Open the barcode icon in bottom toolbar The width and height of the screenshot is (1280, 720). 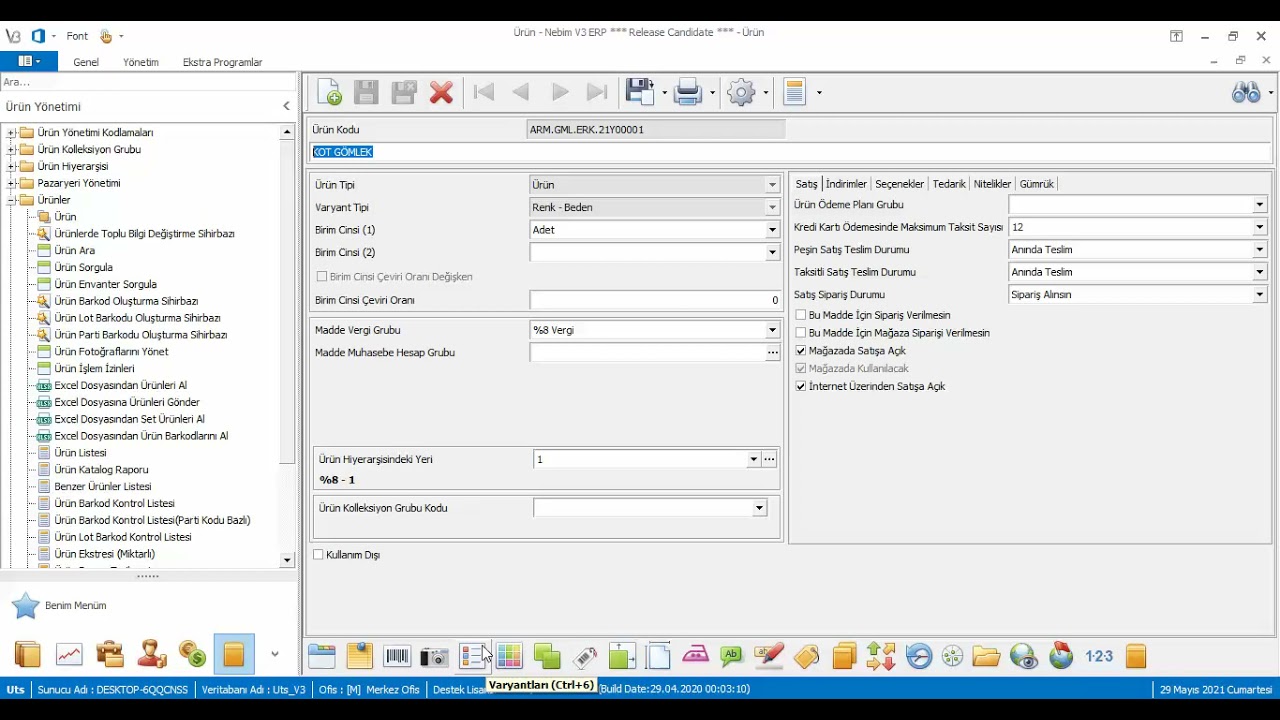pos(397,656)
